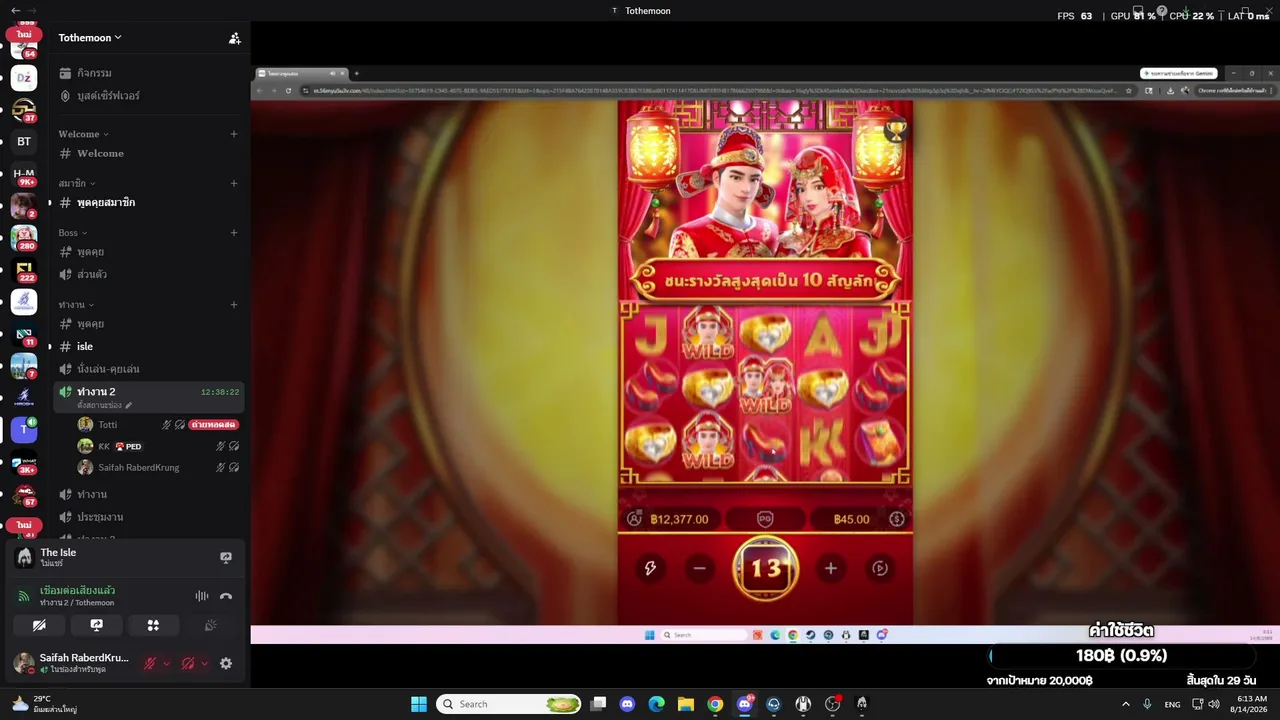The height and width of the screenshot is (720, 1280).
Task: Toggle the camera button in voice panel
Action: (39, 625)
